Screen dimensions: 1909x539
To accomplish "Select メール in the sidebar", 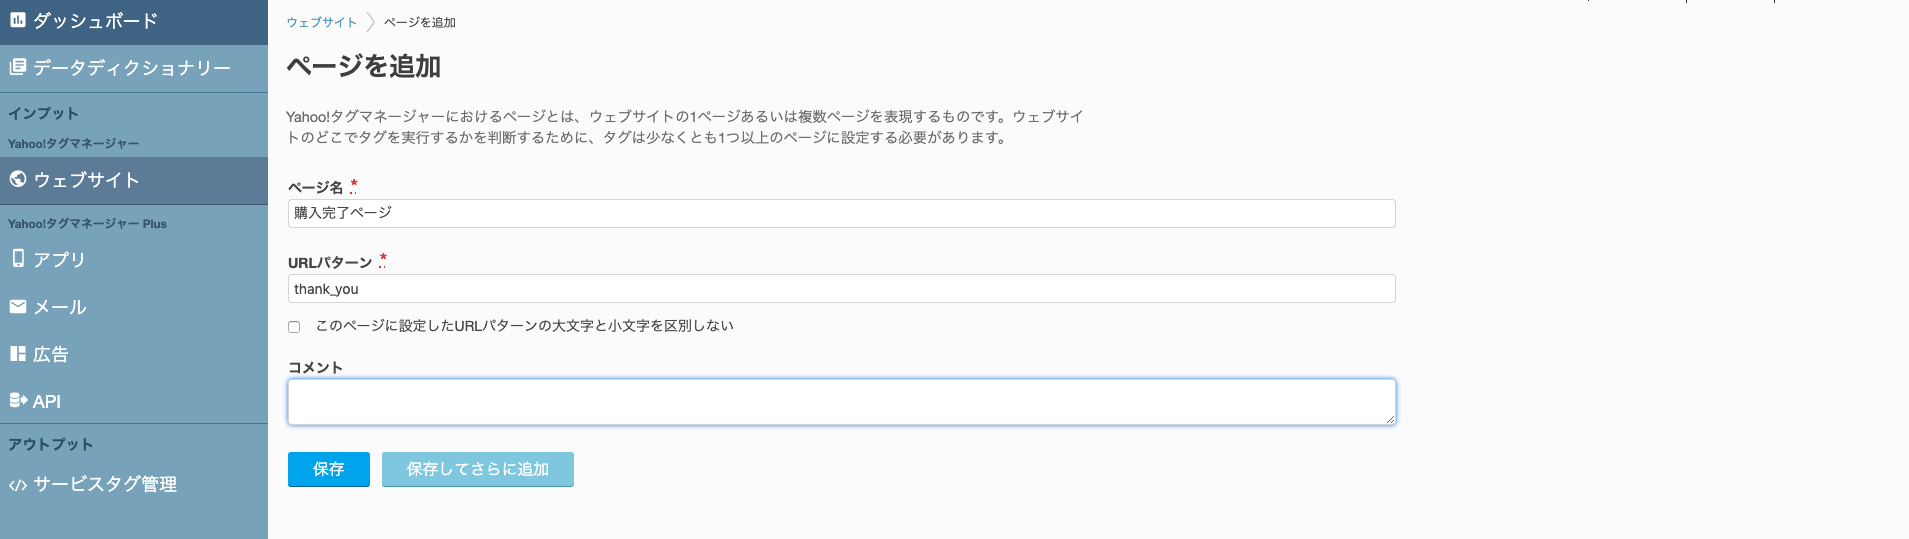I will [x=60, y=308].
